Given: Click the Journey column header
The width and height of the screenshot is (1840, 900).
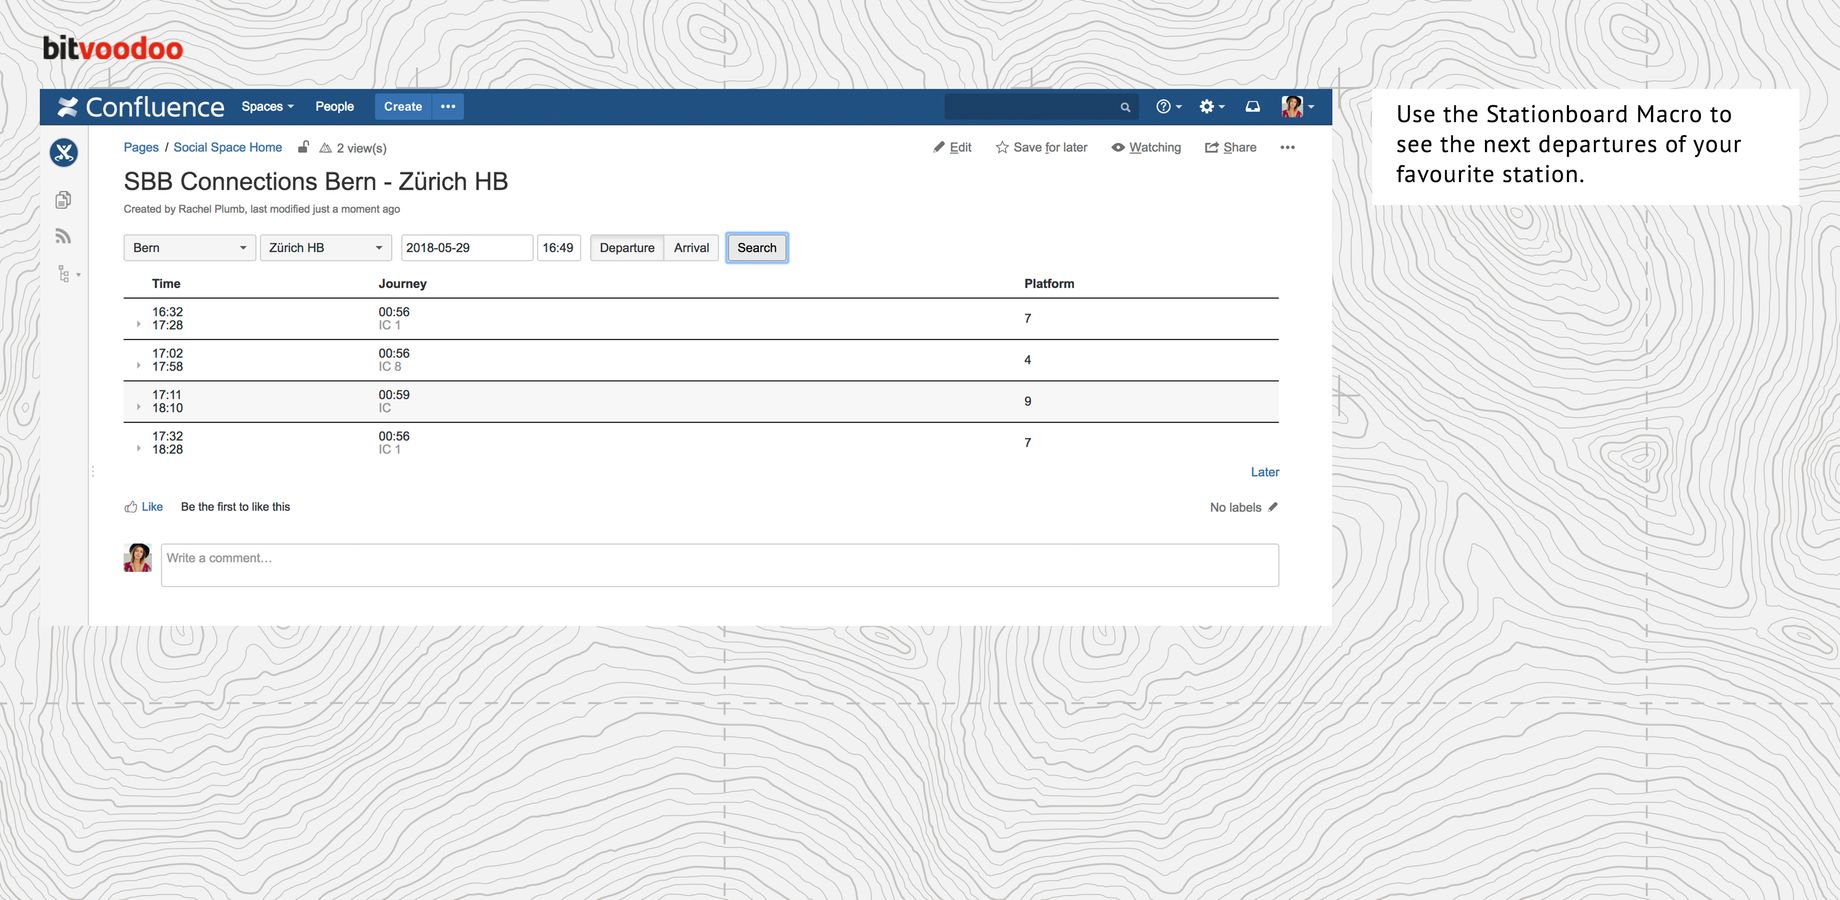Looking at the screenshot, I should [x=402, y=284].
